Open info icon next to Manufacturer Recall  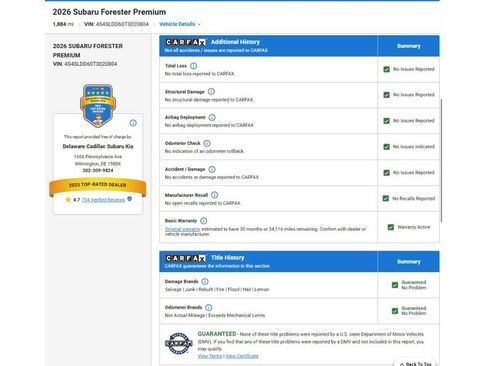pyautogui.click(x=215, y=195)
